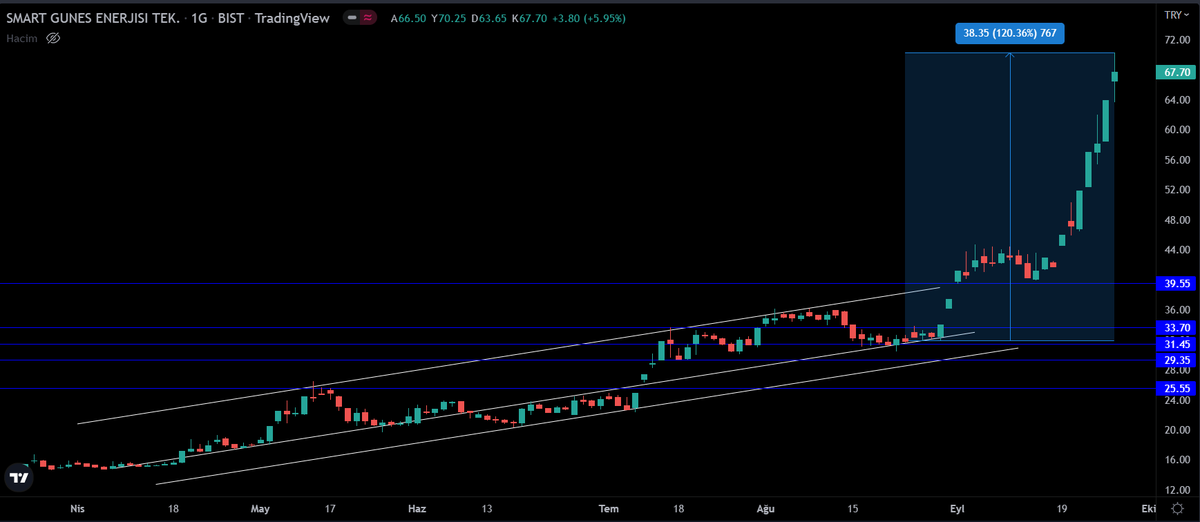
Task: Click the TradingView logo in chart corner
Action: click(18, 477)
